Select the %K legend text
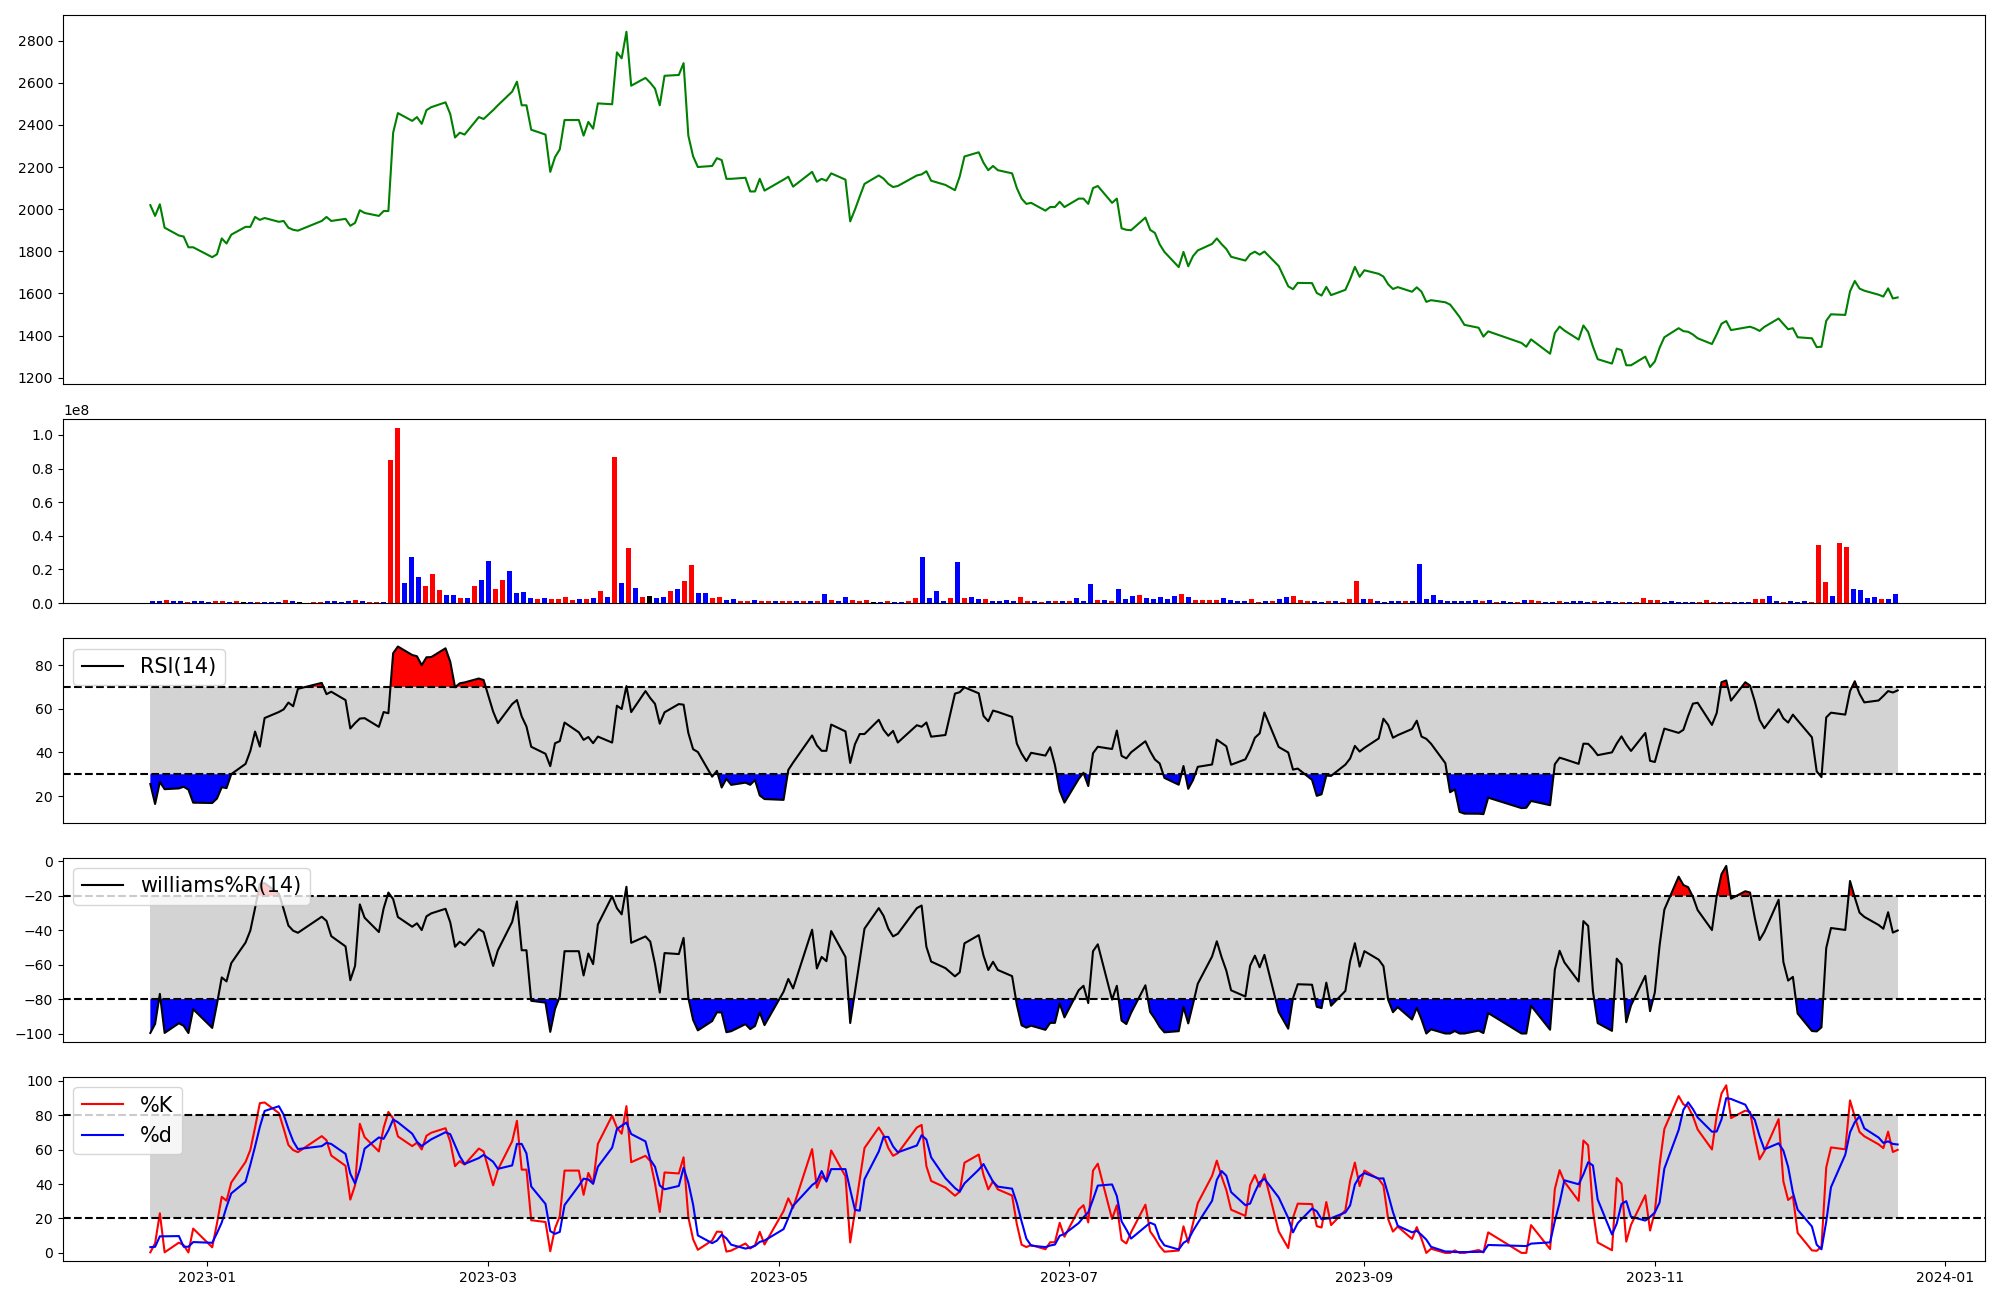Image resolution: width=2000 pixels, height=1300 pixels. coord(155,1105)
